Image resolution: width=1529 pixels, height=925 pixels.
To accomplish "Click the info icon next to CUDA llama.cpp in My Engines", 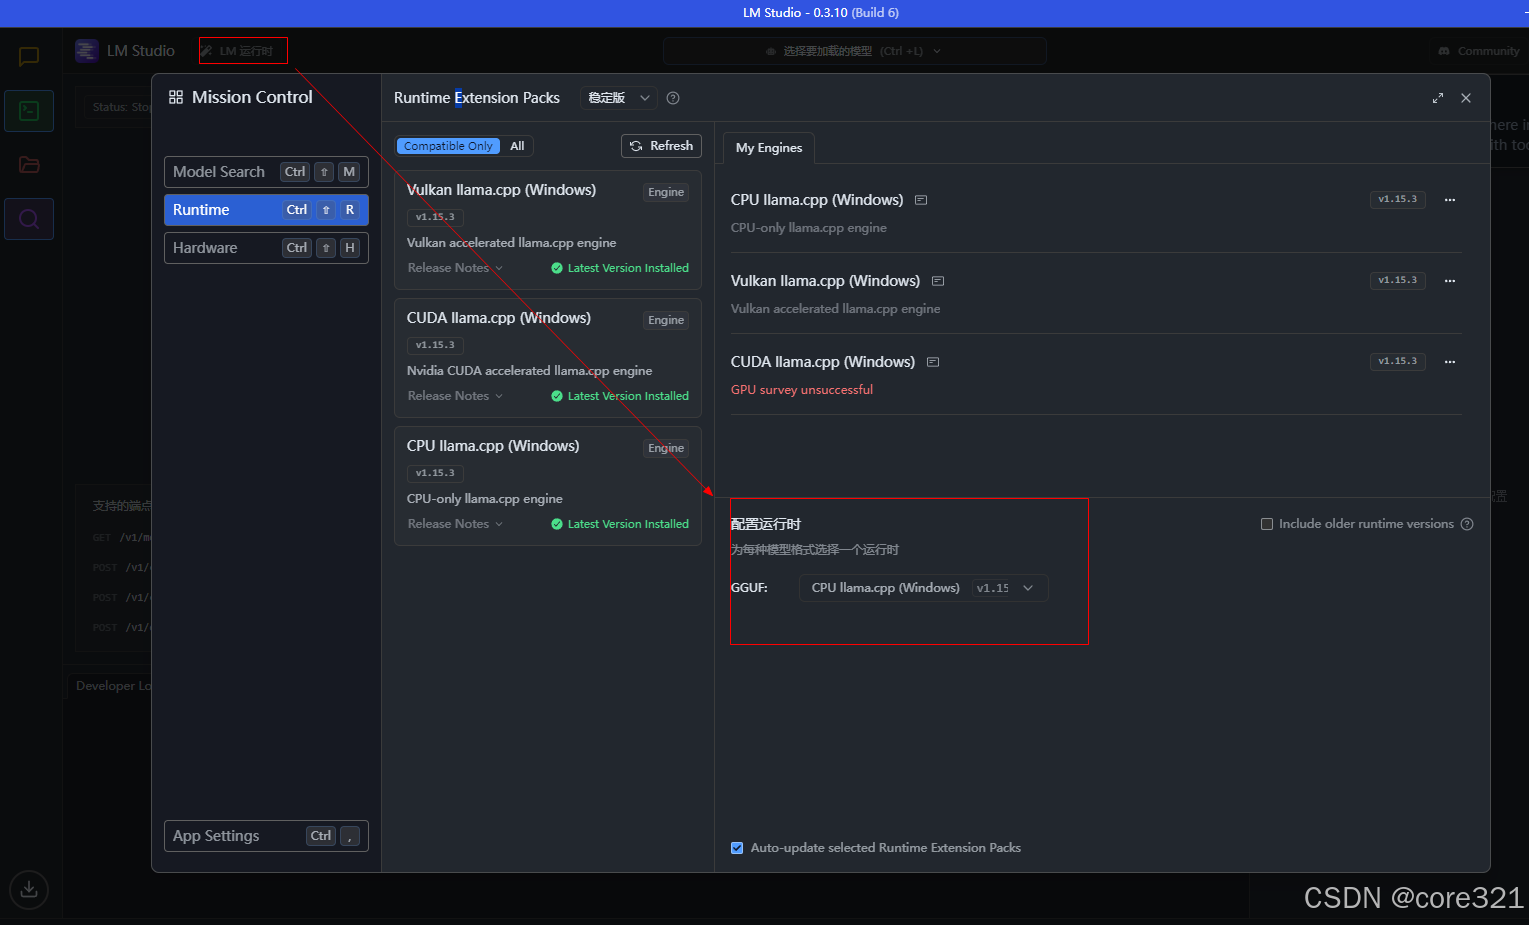I will coord(933,362).
